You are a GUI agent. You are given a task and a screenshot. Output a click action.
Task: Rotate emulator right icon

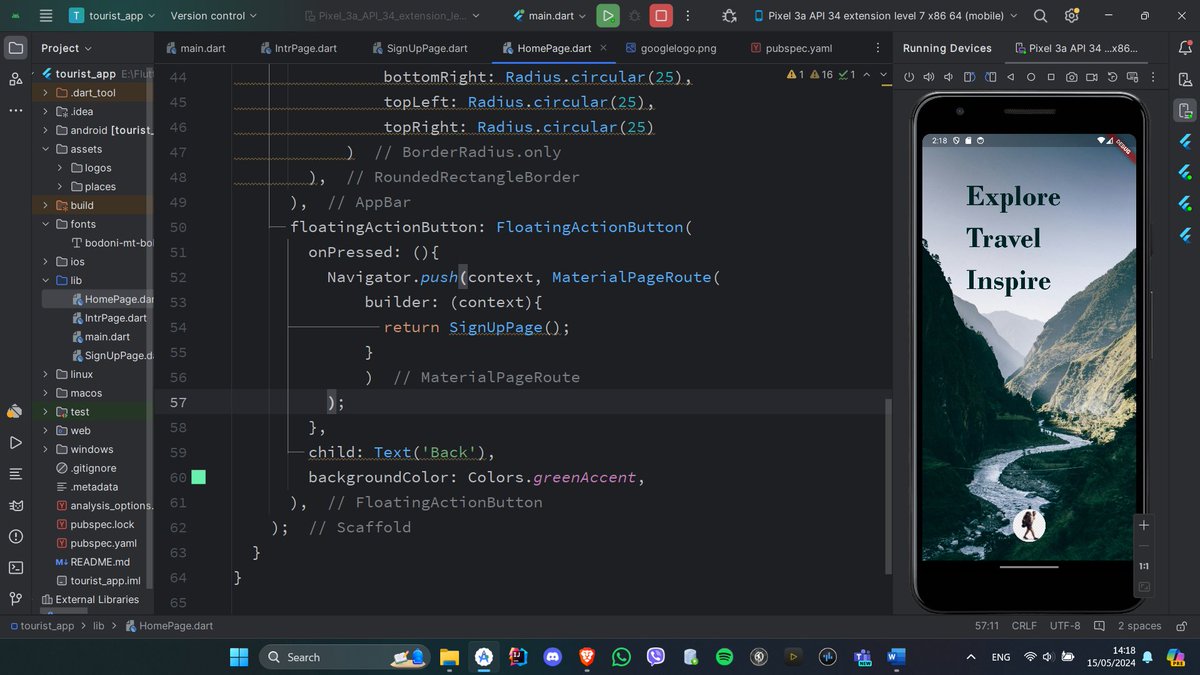coord(990,77)
